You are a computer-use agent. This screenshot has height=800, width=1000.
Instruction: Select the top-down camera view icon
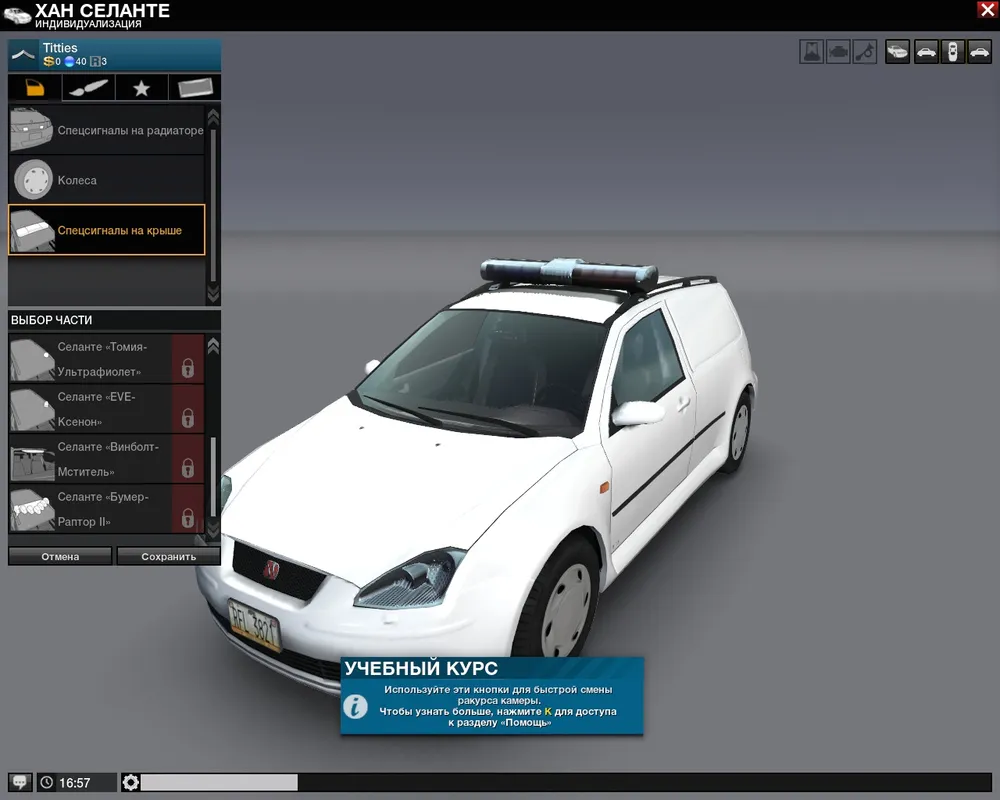tap(953, 51)
